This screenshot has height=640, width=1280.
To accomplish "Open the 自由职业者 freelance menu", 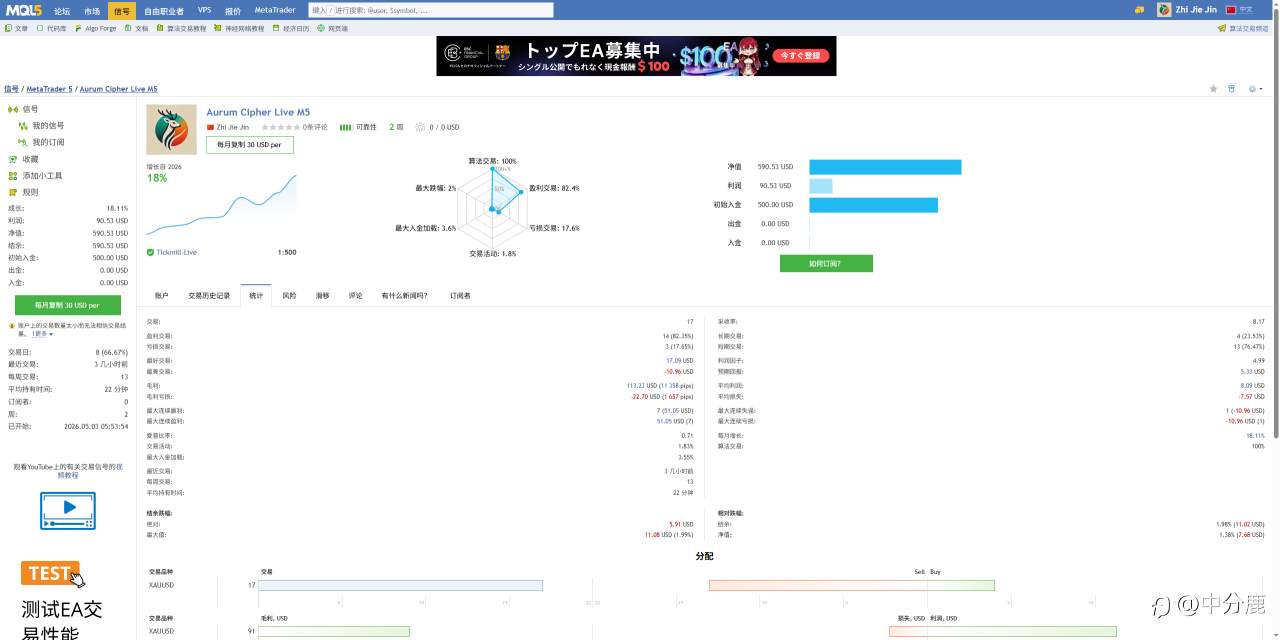I will pos(164,10).
